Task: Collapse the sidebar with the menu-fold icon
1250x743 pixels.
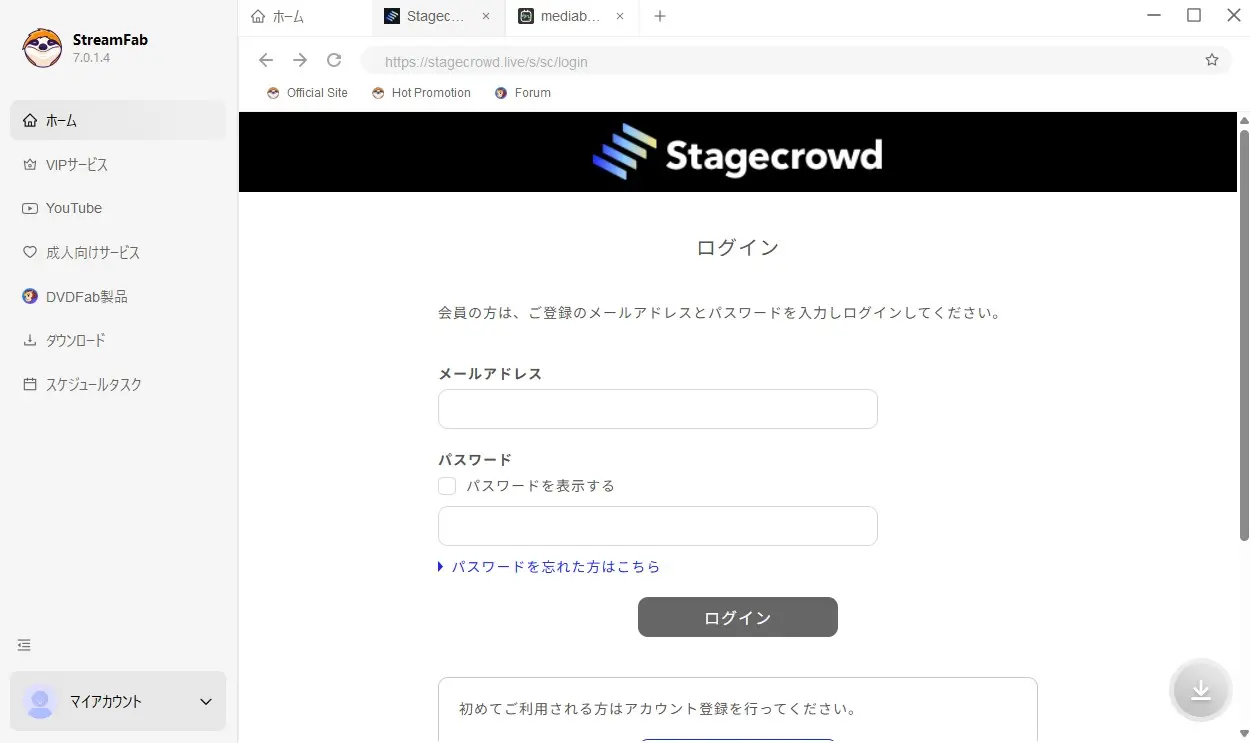Action: tap(24, 645)
